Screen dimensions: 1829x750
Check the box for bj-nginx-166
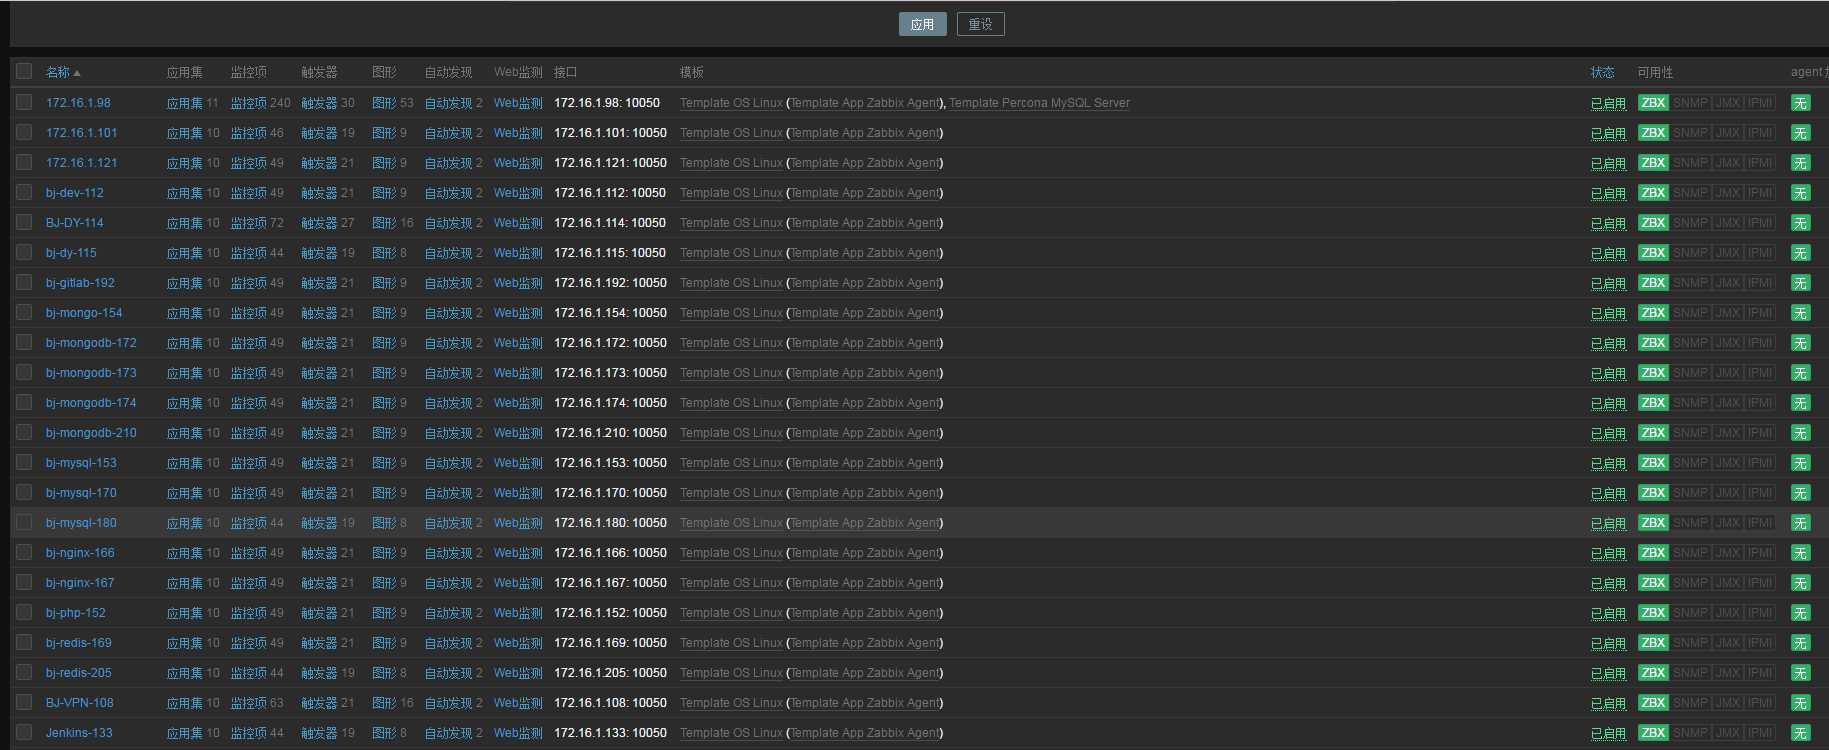(x=24, y=552)
